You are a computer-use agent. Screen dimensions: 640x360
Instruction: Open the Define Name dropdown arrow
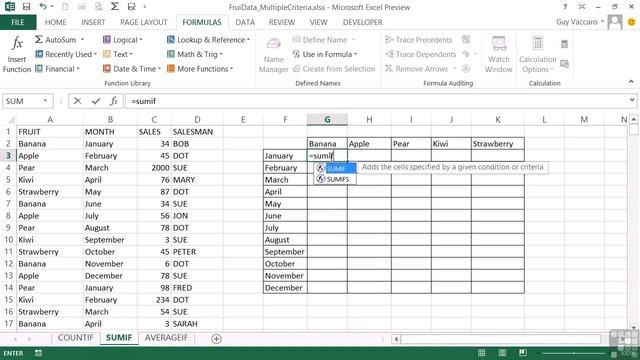pyautogui.click(x=353, y=40)
